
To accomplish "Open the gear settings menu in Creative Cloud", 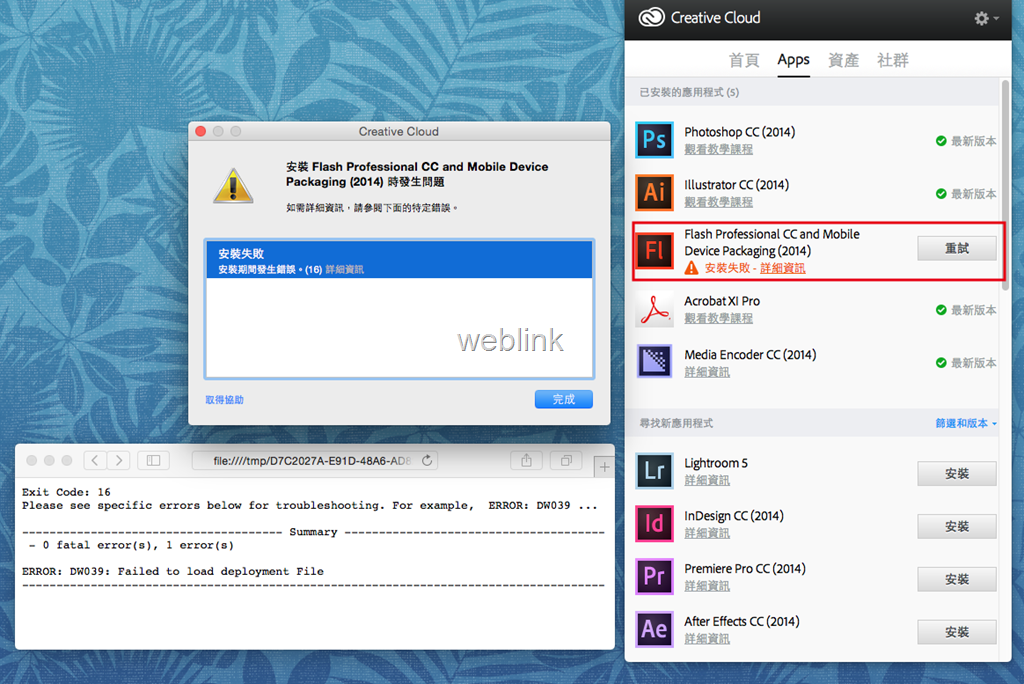I will click(985, 18).
